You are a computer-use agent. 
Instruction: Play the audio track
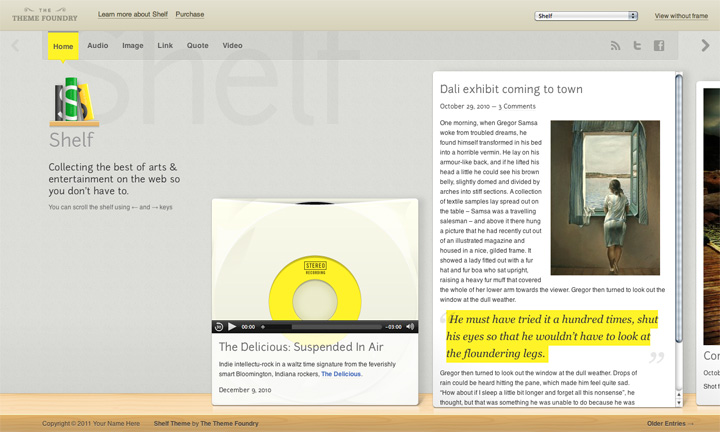coord(232,326)
